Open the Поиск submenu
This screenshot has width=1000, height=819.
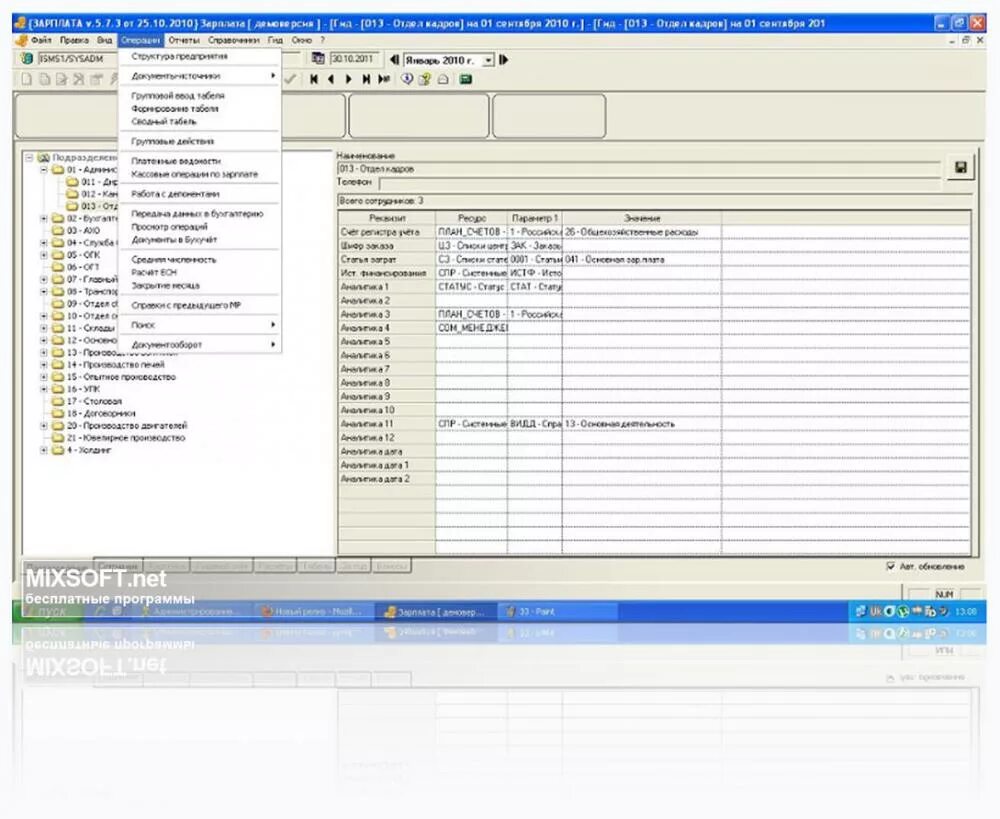tap(199, 325)
